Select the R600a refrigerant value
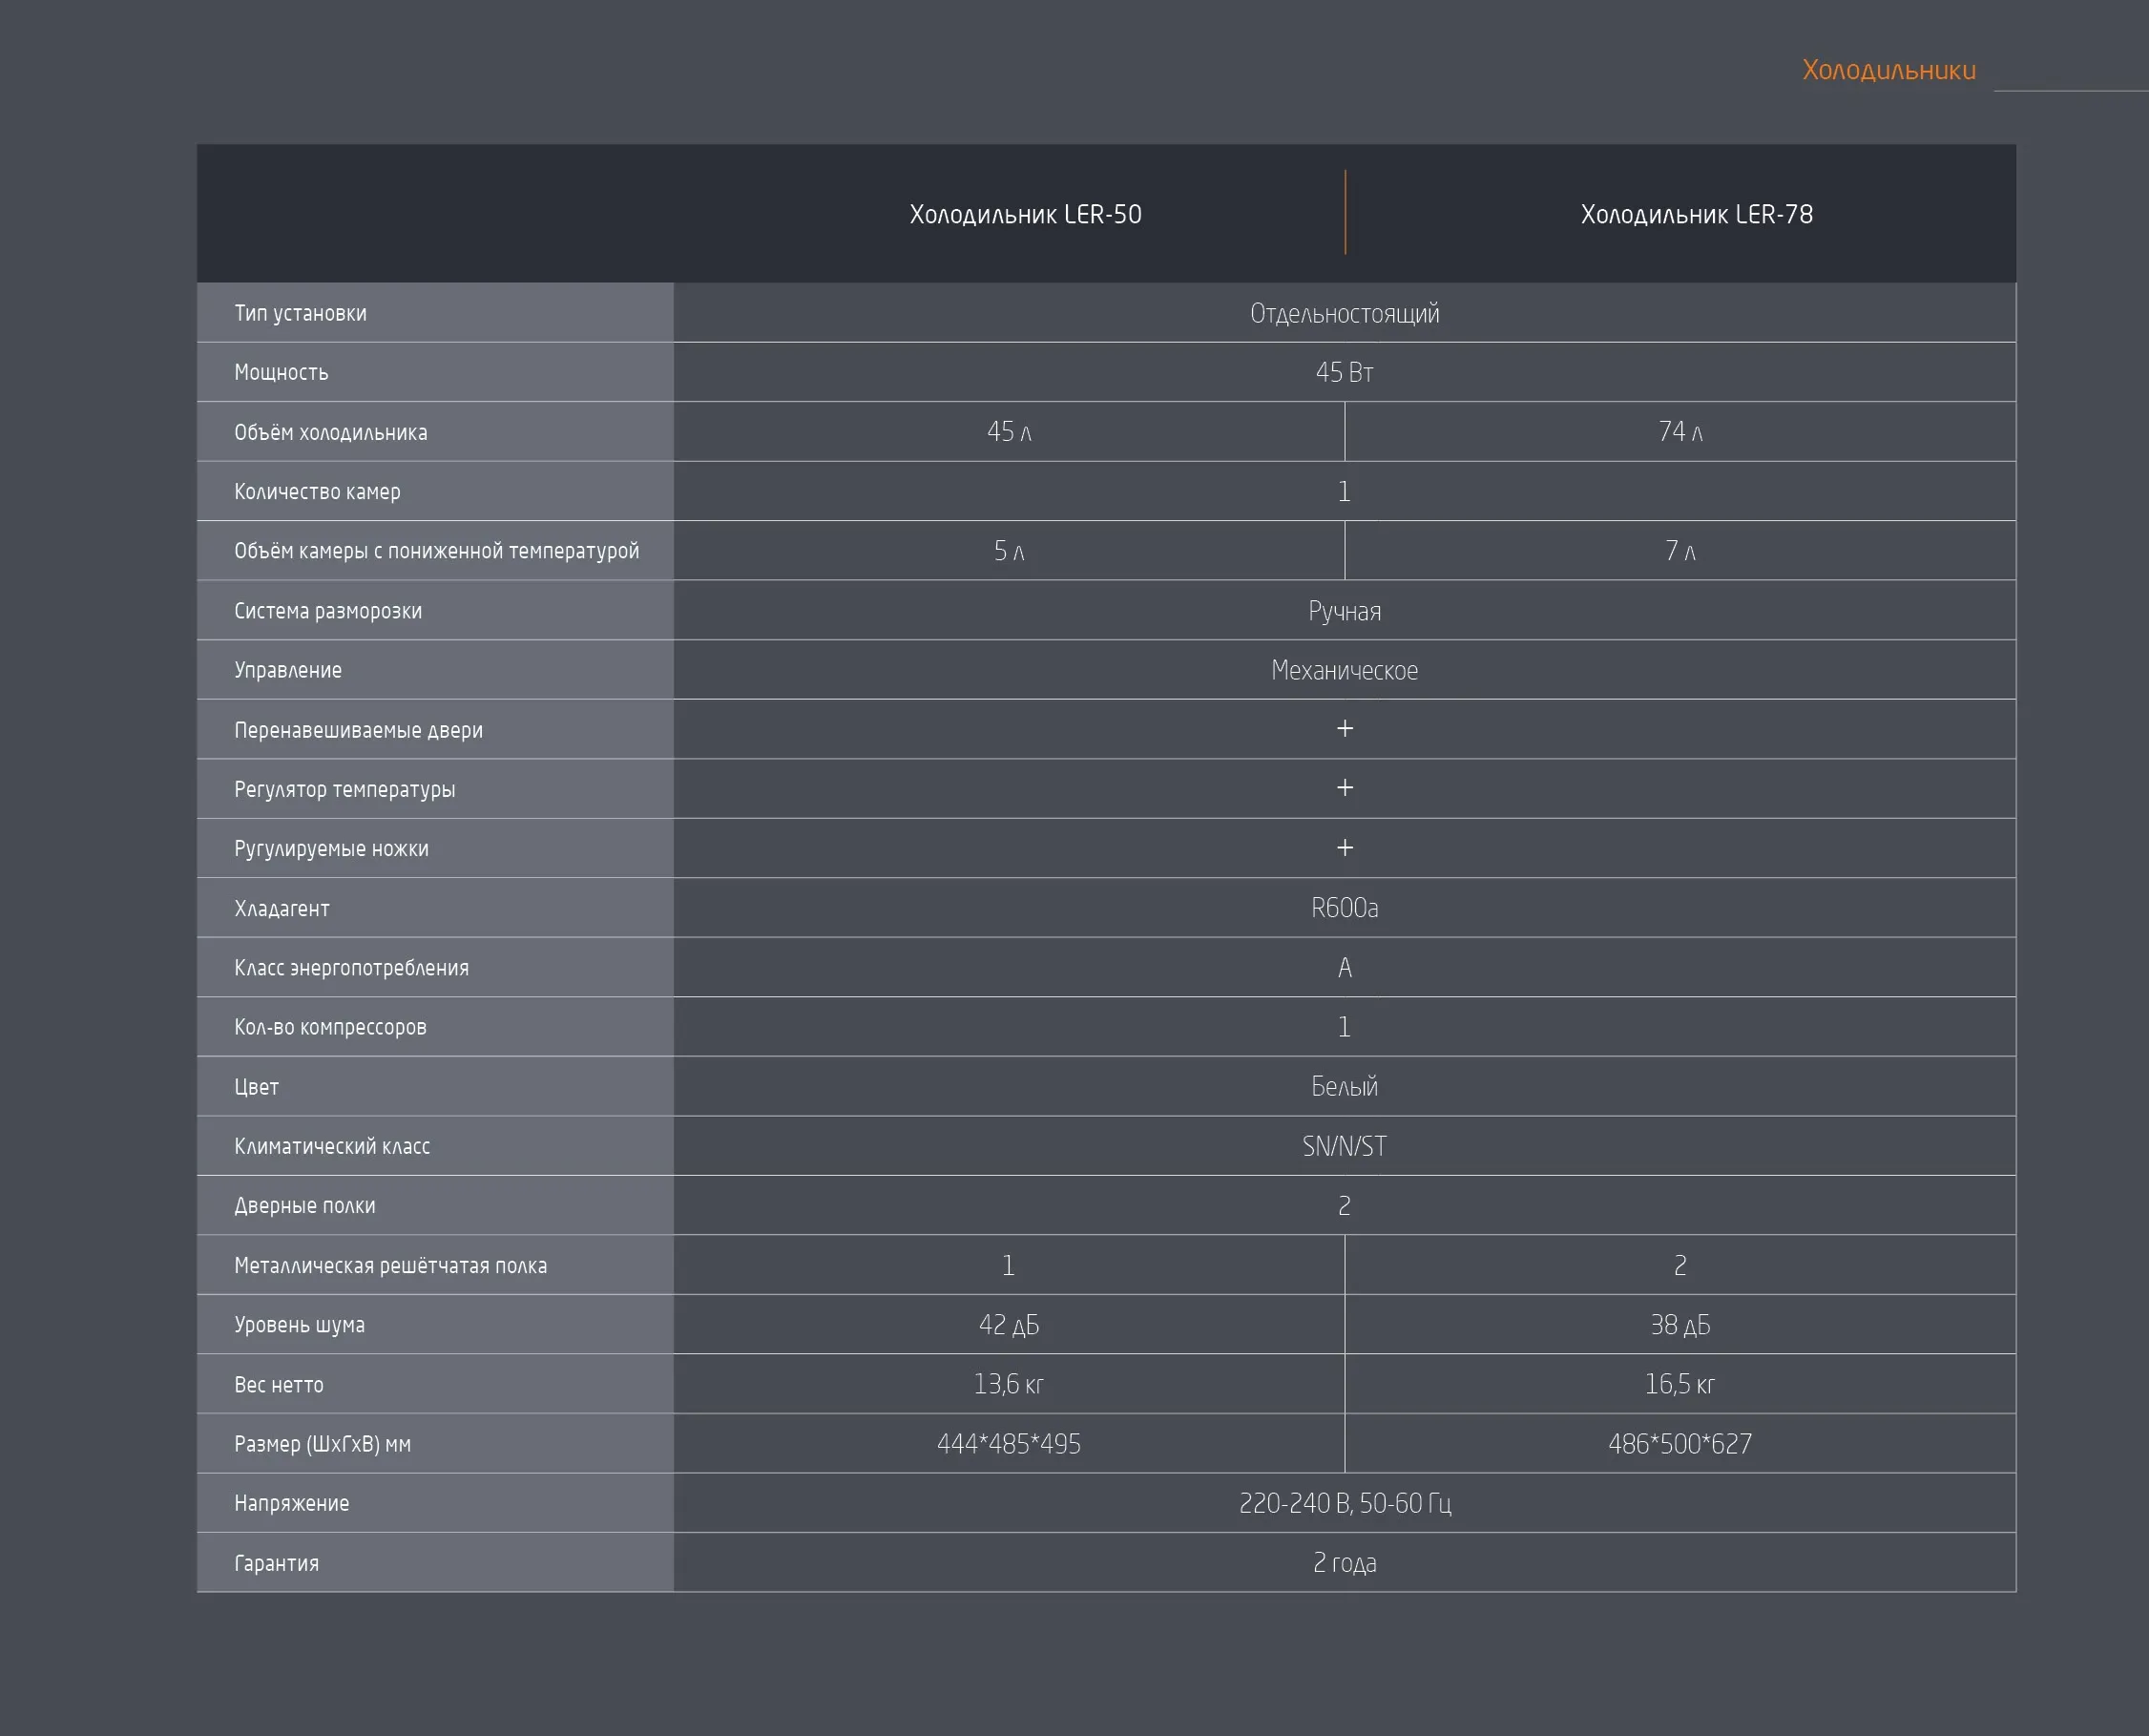Screen dimensions: 2149x1736 tap(1344, 908)
